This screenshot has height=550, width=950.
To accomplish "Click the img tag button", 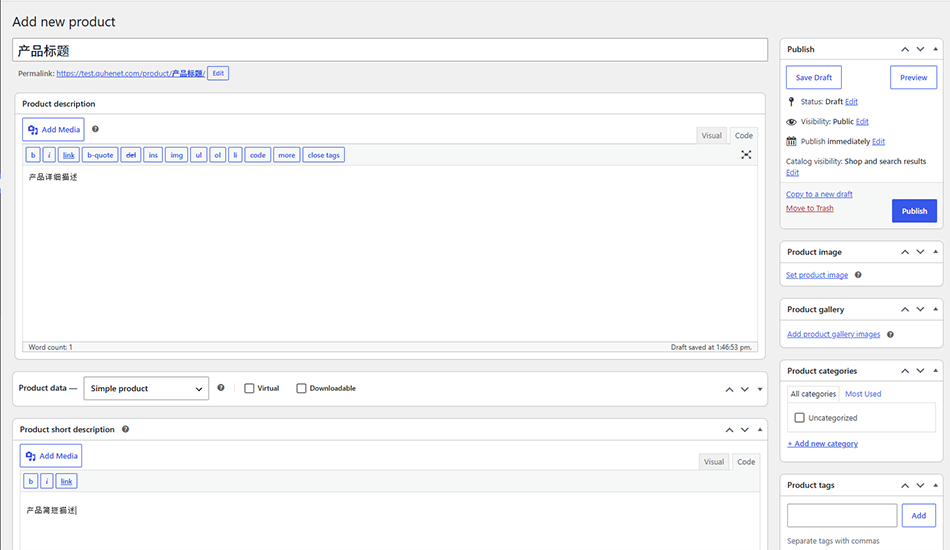I will point(176,155).
